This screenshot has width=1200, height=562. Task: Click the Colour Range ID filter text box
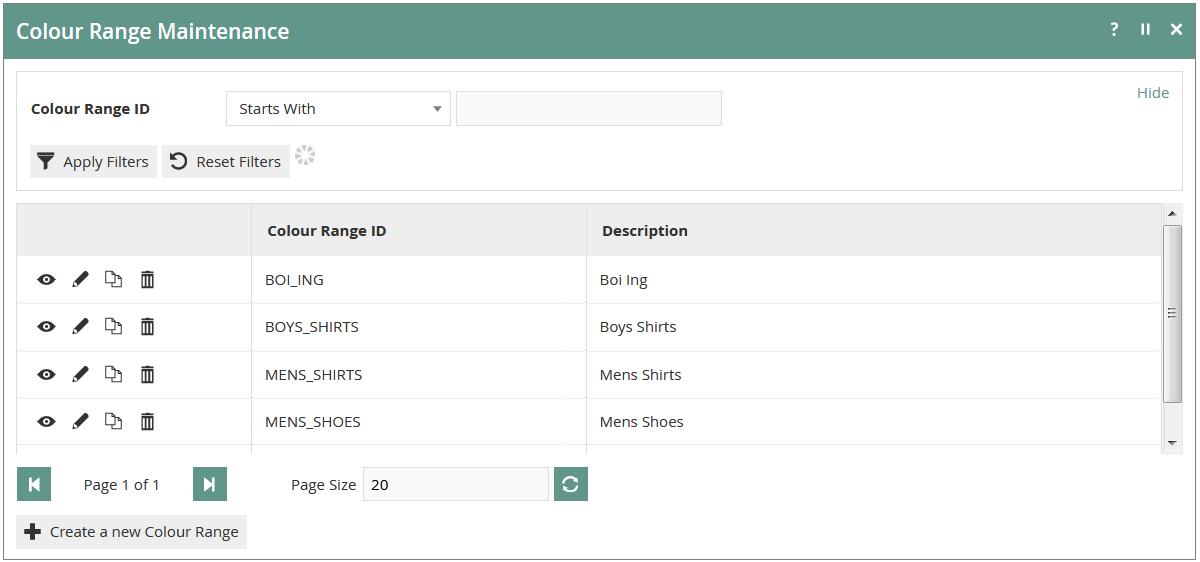coord(589,109)
